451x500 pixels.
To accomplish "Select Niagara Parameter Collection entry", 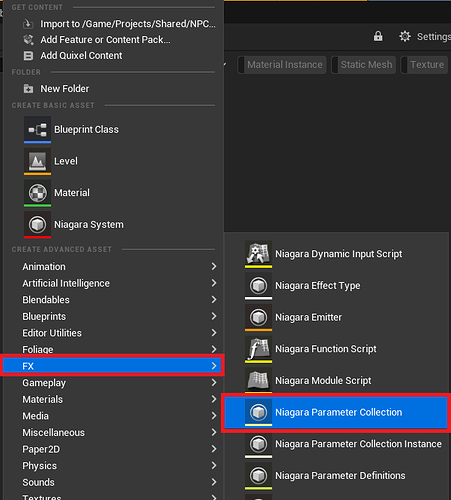I will click(x=336, y=412).
